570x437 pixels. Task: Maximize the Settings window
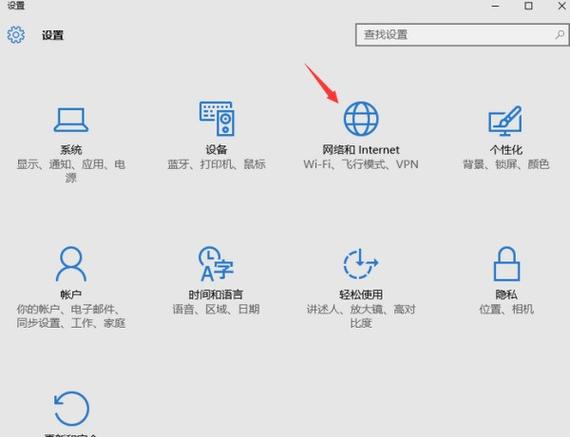[529, 6]
